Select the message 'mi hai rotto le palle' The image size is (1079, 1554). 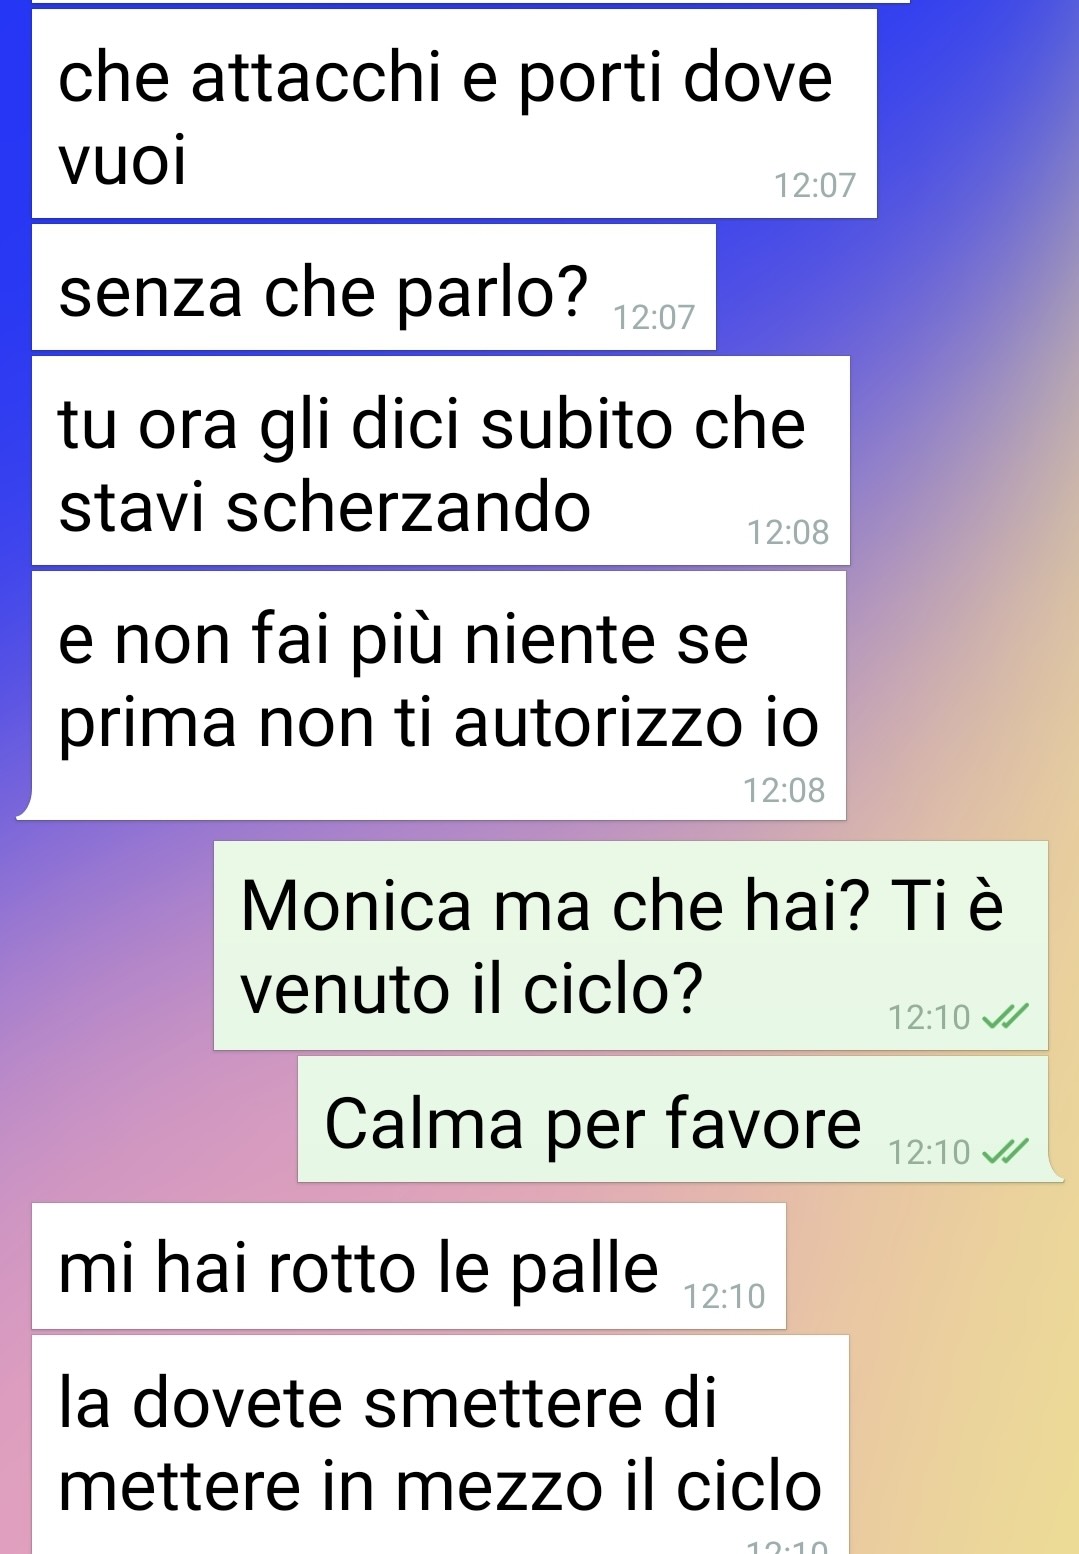point(409,1267)
